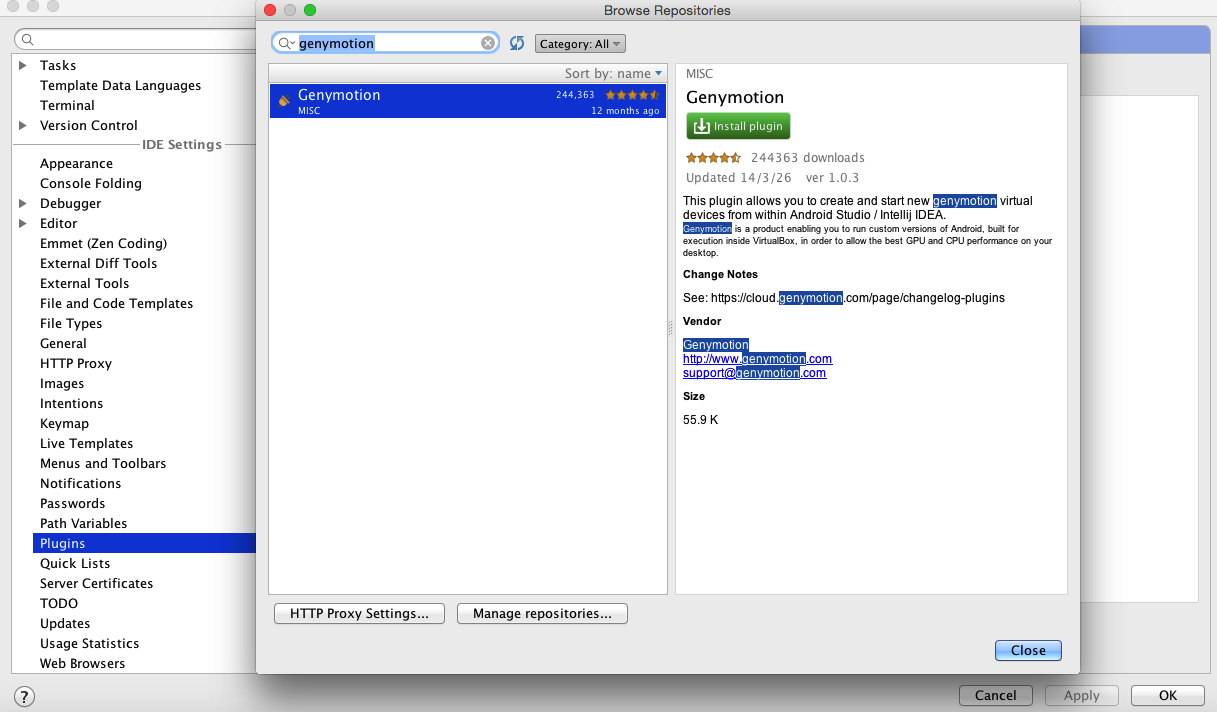Open Notifications settings
Image resolution: width=1217 pixels, height=712 pixels.
pyautogui.click(x=80, y=483)
